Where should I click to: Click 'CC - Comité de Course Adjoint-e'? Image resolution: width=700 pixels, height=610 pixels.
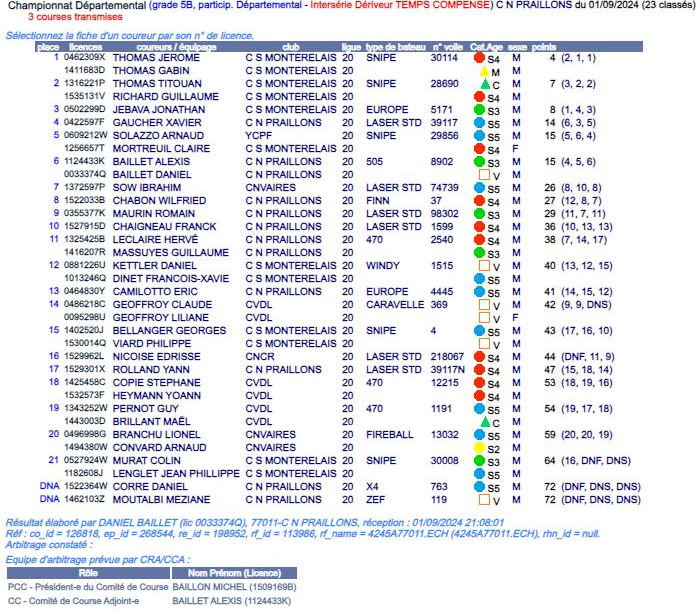[x=73, y=601]
